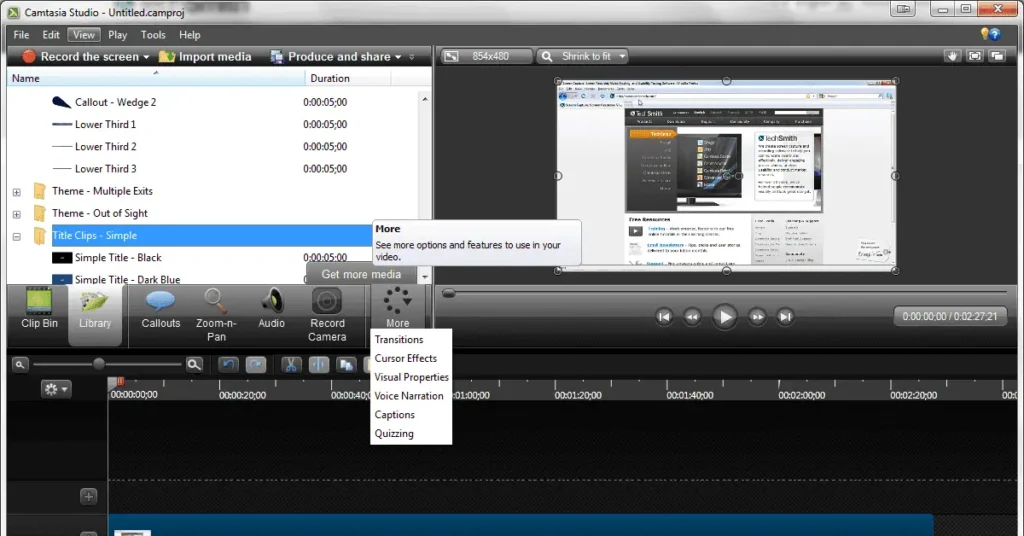This screenshot has height=536, width=1024.
Task: Click the library scroll-down arrow
Action: click(x=424, y=277)
